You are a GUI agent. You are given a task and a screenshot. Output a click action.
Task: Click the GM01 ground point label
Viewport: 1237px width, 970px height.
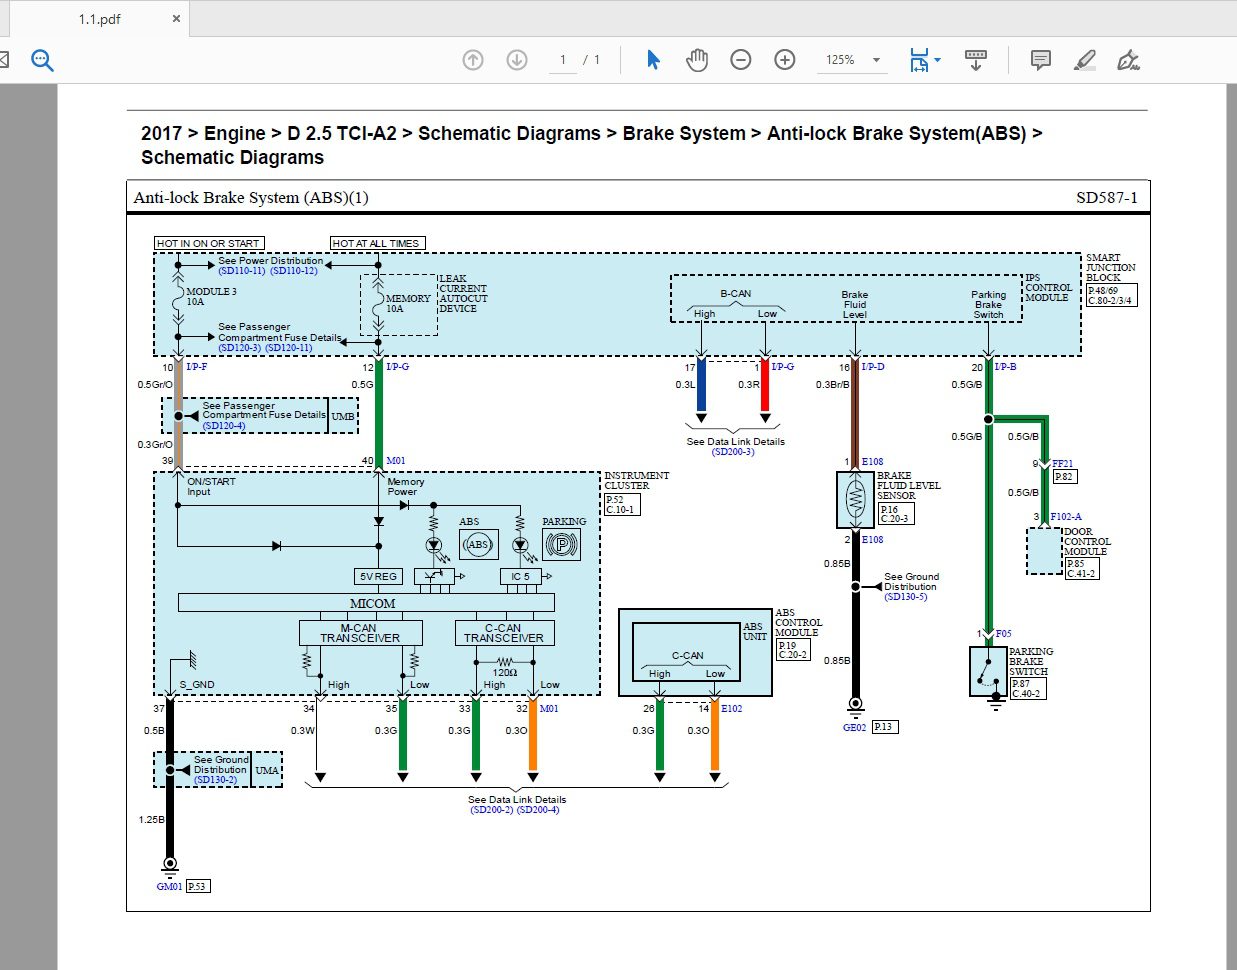[x=169, y=886]
